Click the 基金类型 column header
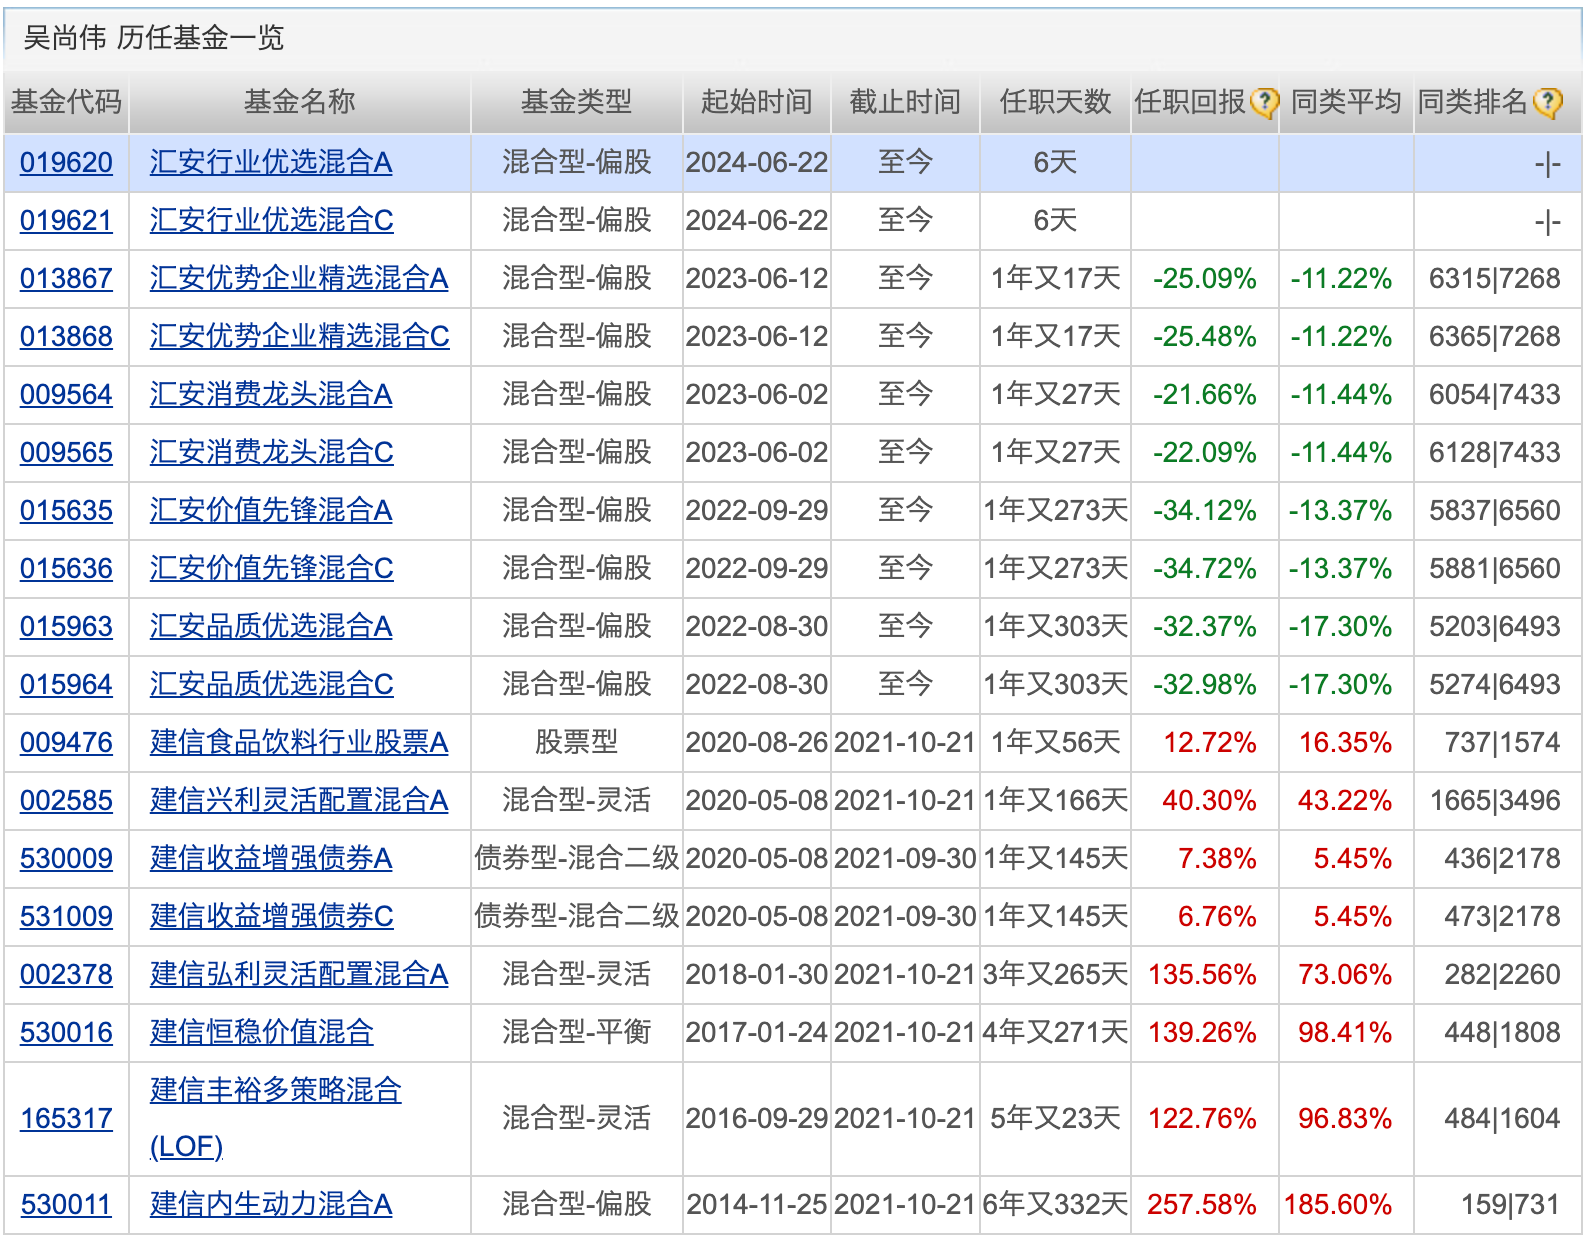This screenshot has width=1590, height=1244. [577, 102]
